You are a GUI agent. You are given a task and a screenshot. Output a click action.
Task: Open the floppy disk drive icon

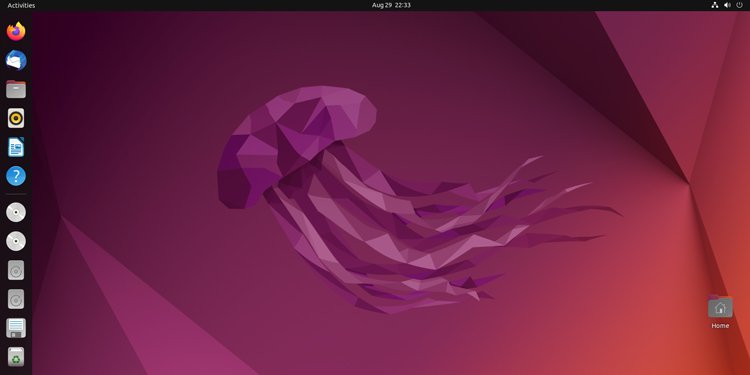point(16,328)
